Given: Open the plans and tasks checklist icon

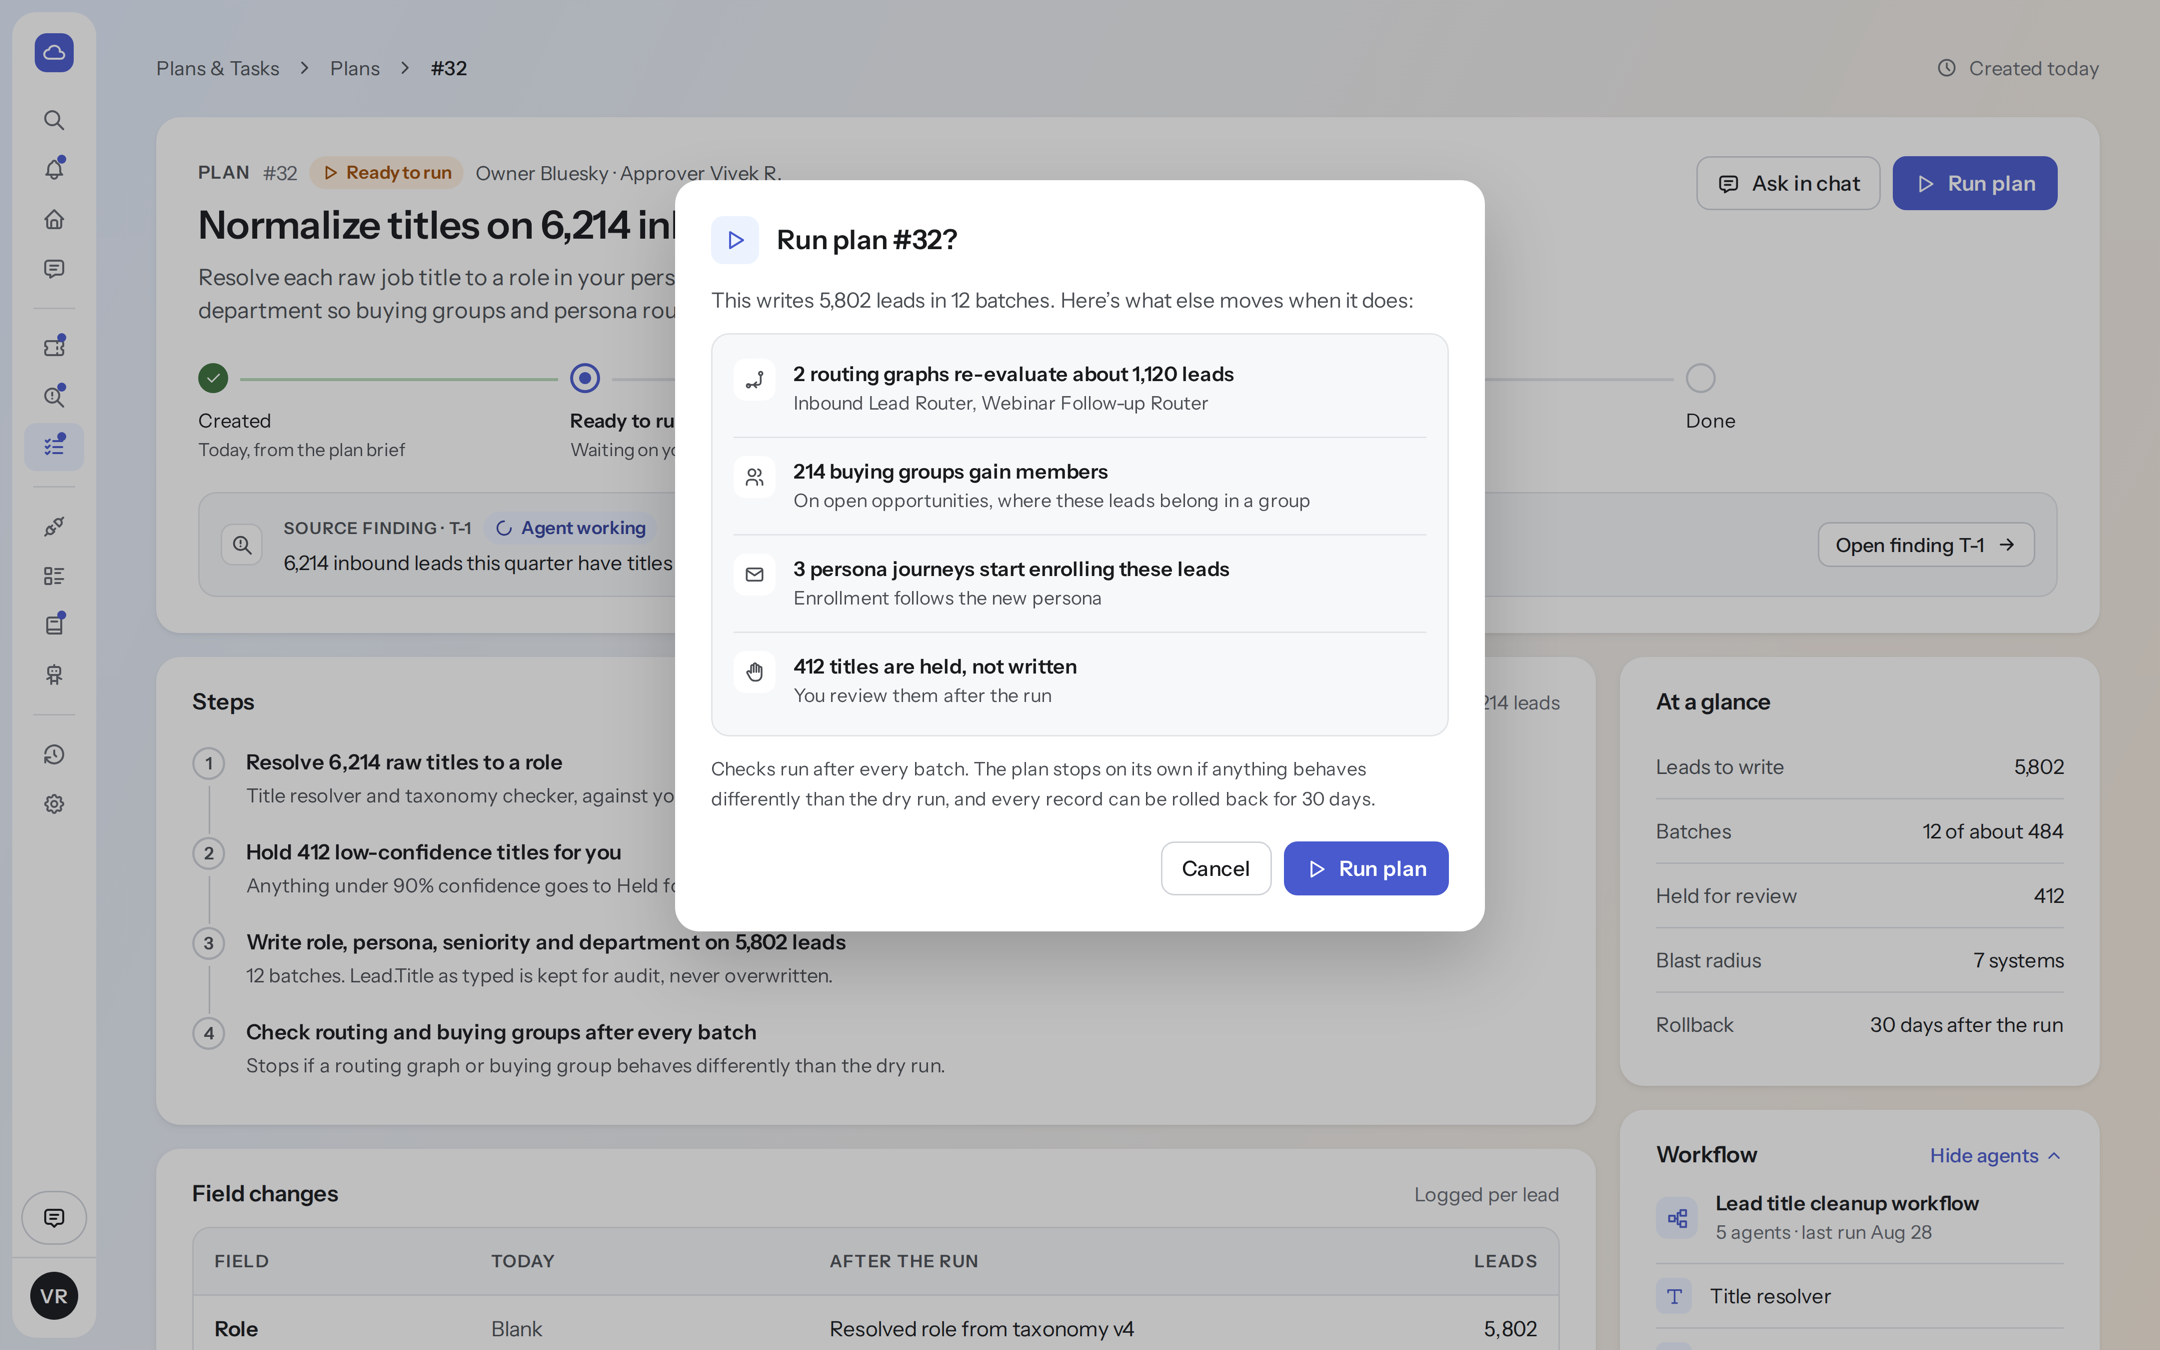Looking at the screenshot, I should [x=54, y=446].
